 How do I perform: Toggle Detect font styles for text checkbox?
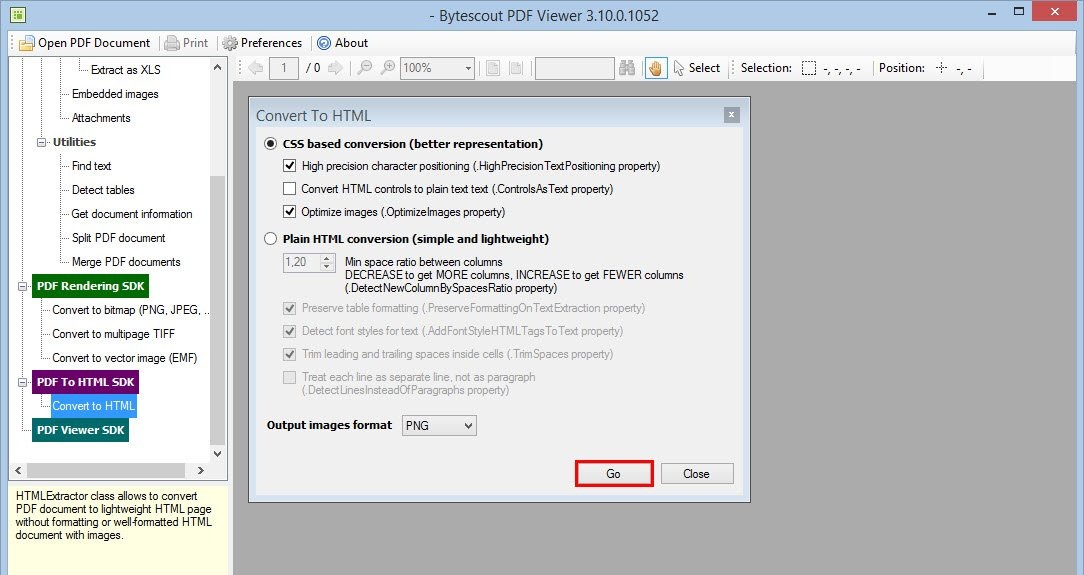click(x=290, y=331)
